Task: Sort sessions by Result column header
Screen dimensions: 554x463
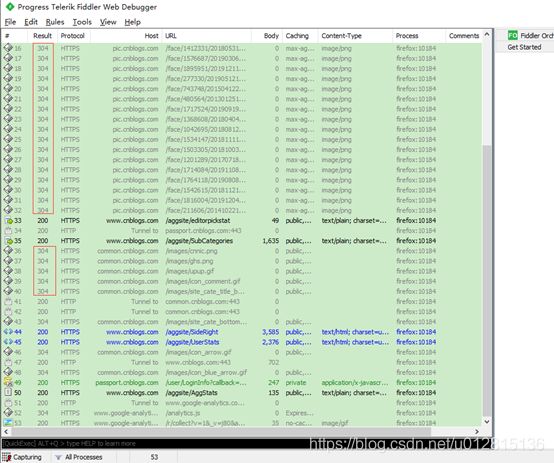Action: click(42, 36)
